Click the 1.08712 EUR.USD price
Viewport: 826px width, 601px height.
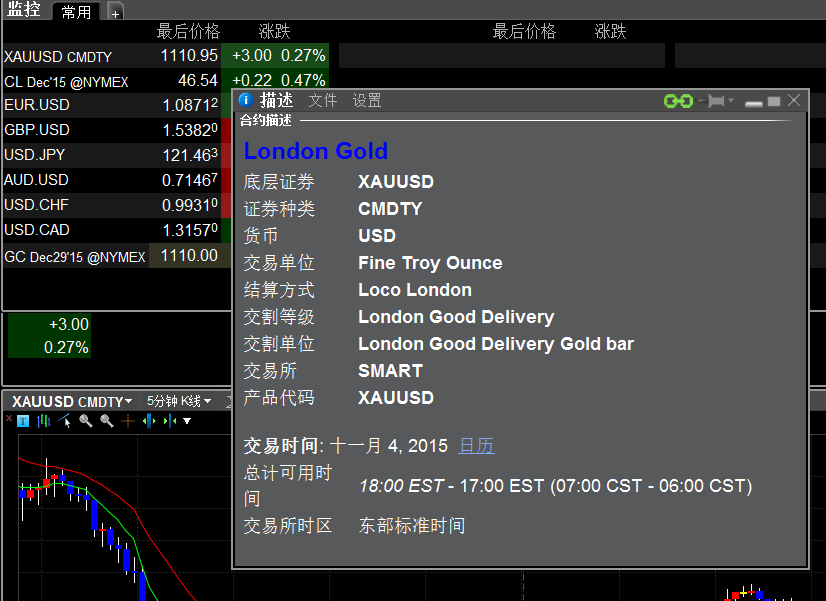pos(190,105)
